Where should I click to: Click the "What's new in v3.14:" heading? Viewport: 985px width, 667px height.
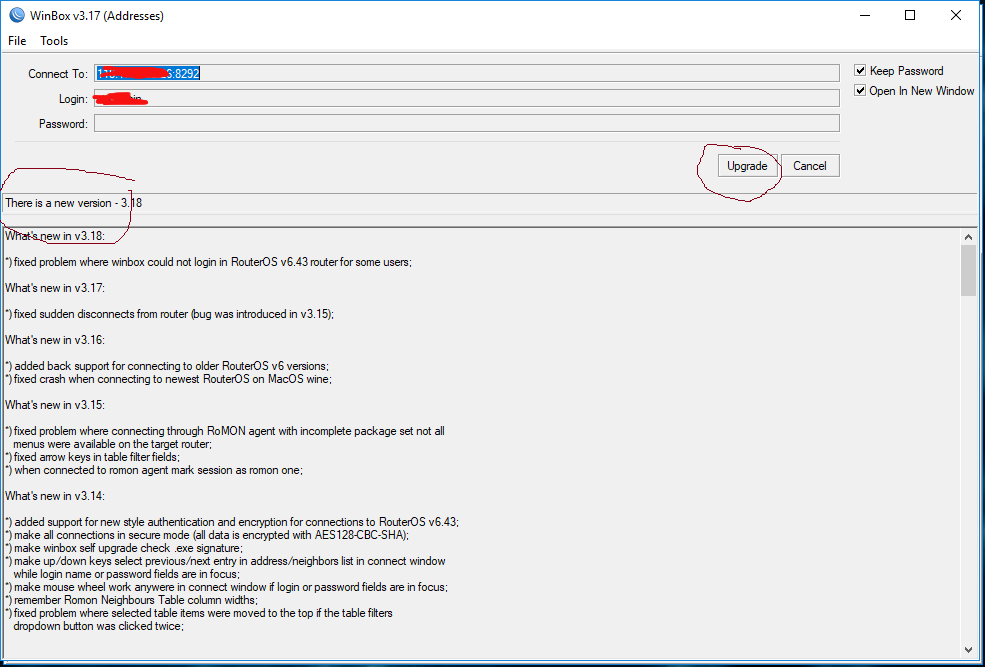point(55,496)
